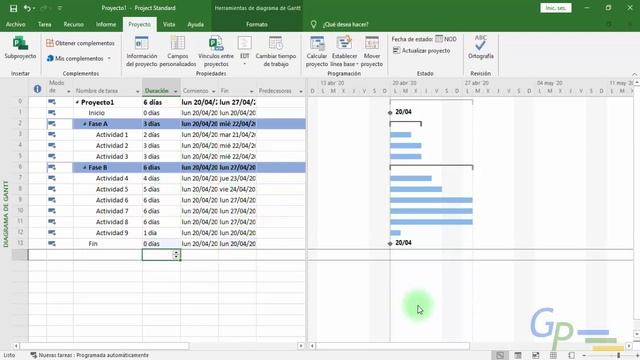Click task mode icon for Actividad 1
Image resolution: width=640 pixels, height=360 pixels.
[52, 134]
